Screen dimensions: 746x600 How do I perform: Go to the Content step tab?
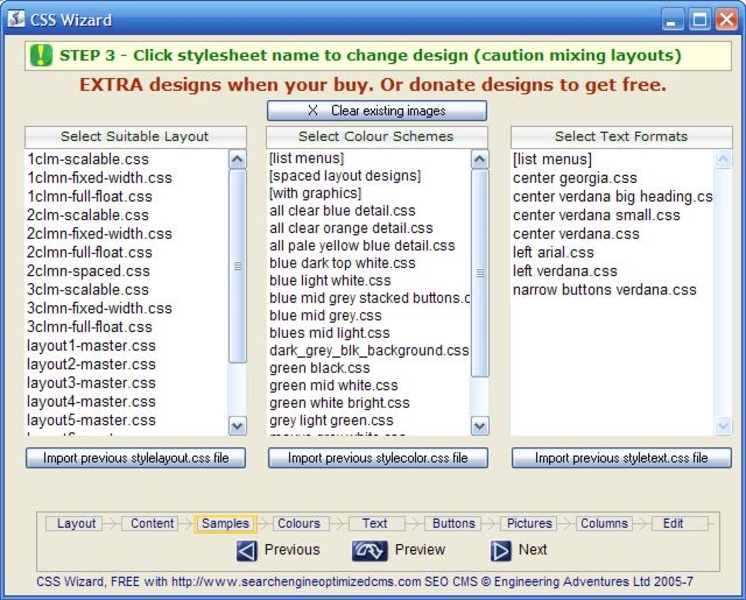[152, 523]
